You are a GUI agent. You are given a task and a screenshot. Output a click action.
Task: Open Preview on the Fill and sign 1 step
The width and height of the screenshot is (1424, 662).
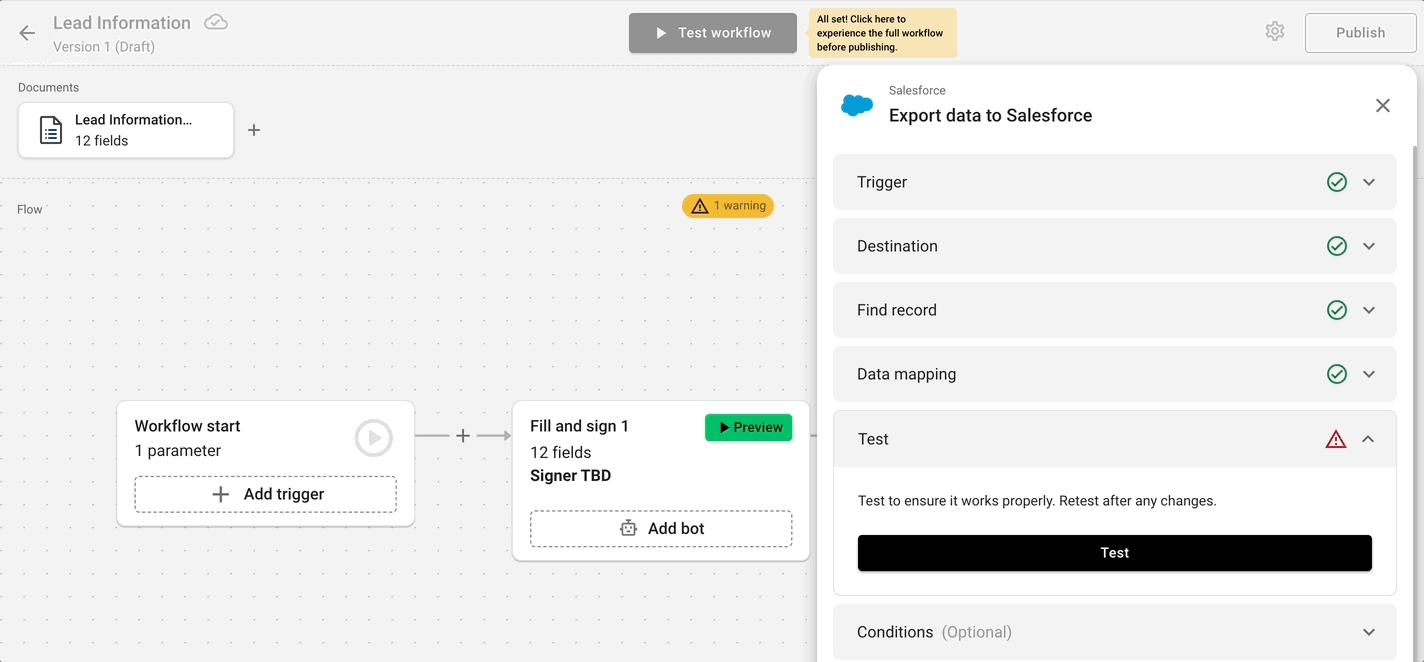coord(748,427)
